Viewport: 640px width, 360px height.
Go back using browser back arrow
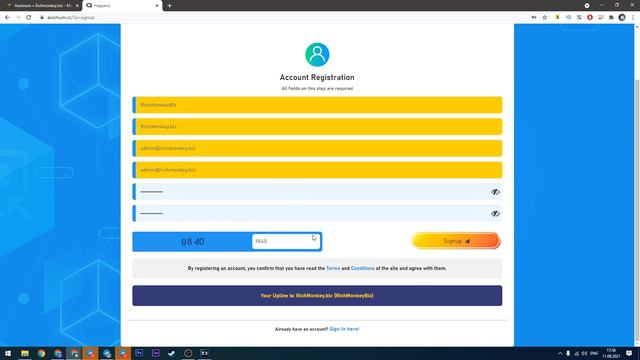pos(7,18)
